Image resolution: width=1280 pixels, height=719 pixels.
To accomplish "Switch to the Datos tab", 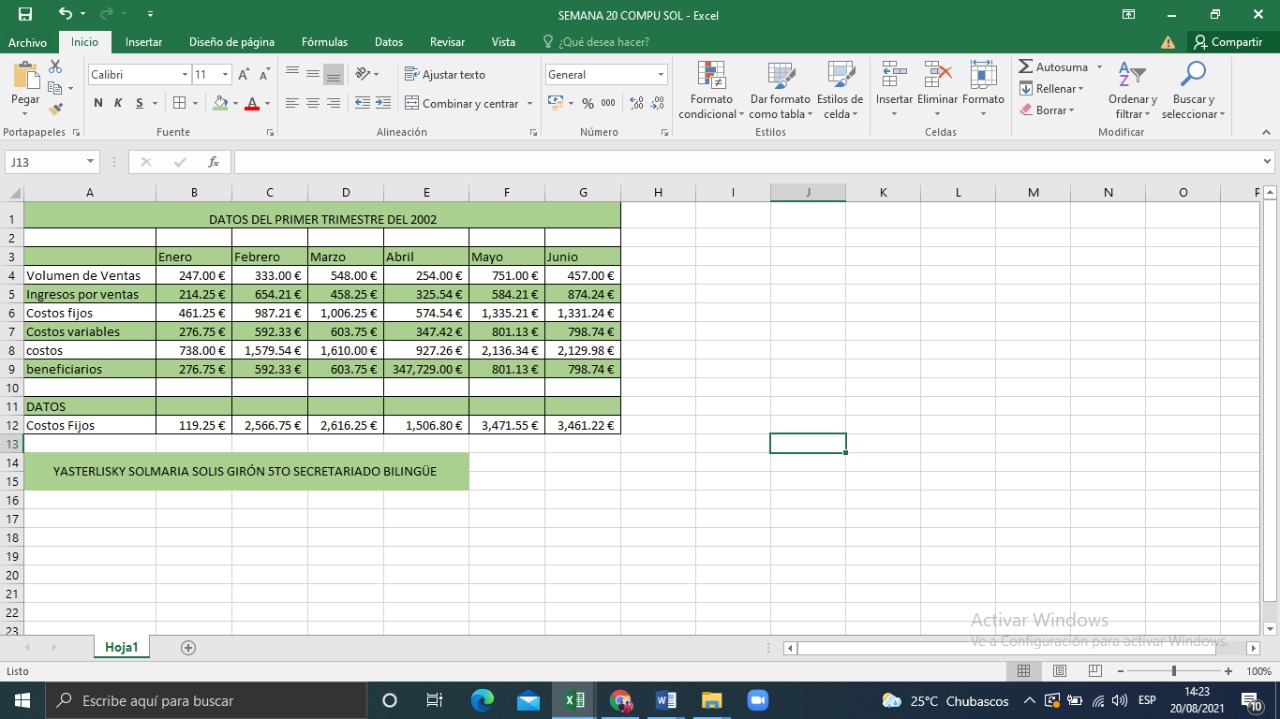I will click(x=389, y=42).
